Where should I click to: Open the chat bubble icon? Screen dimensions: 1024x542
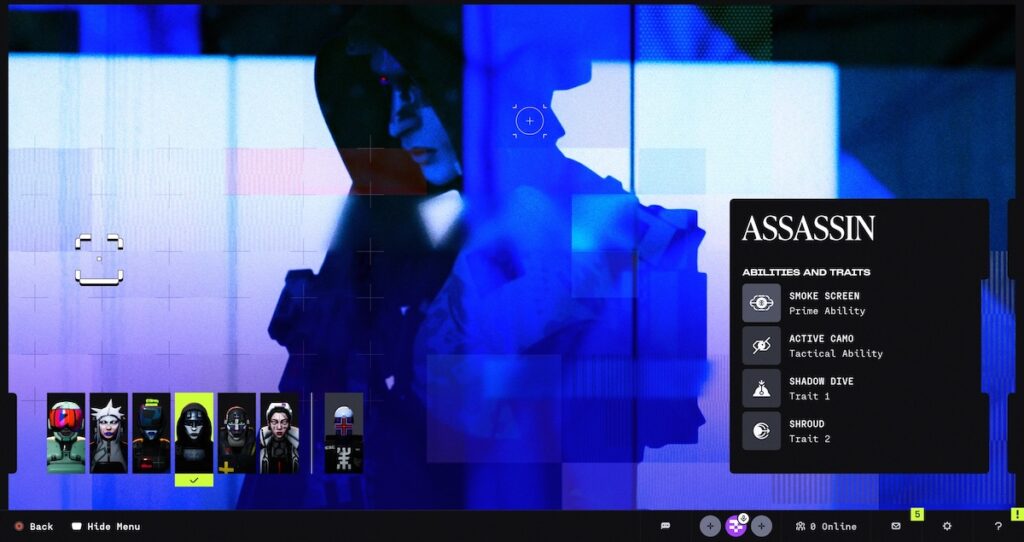[665, 526]
